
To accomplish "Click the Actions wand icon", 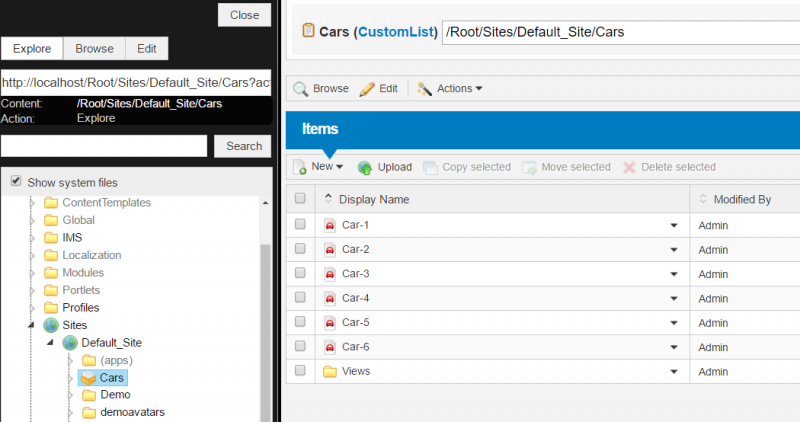I will click(424, 89).
